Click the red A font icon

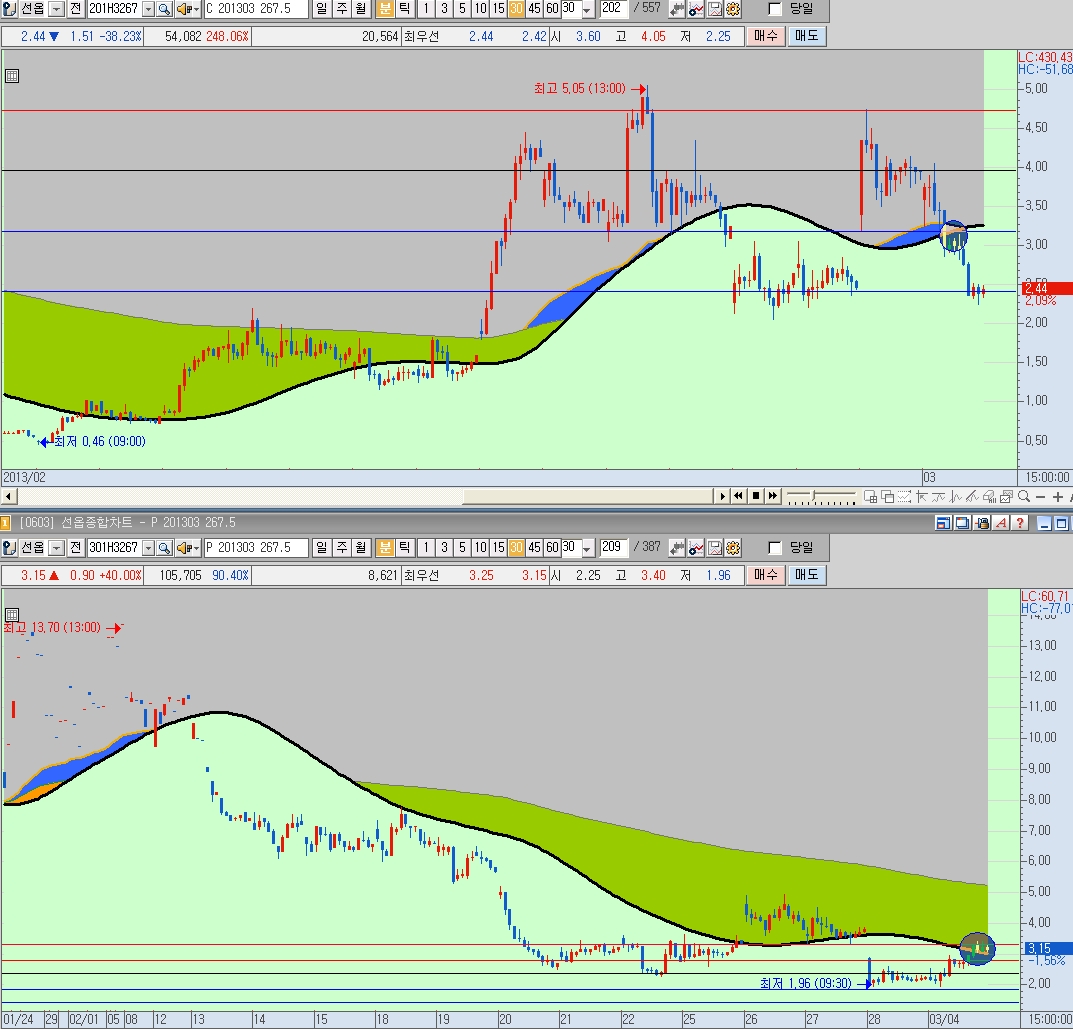click(1001, 522)
